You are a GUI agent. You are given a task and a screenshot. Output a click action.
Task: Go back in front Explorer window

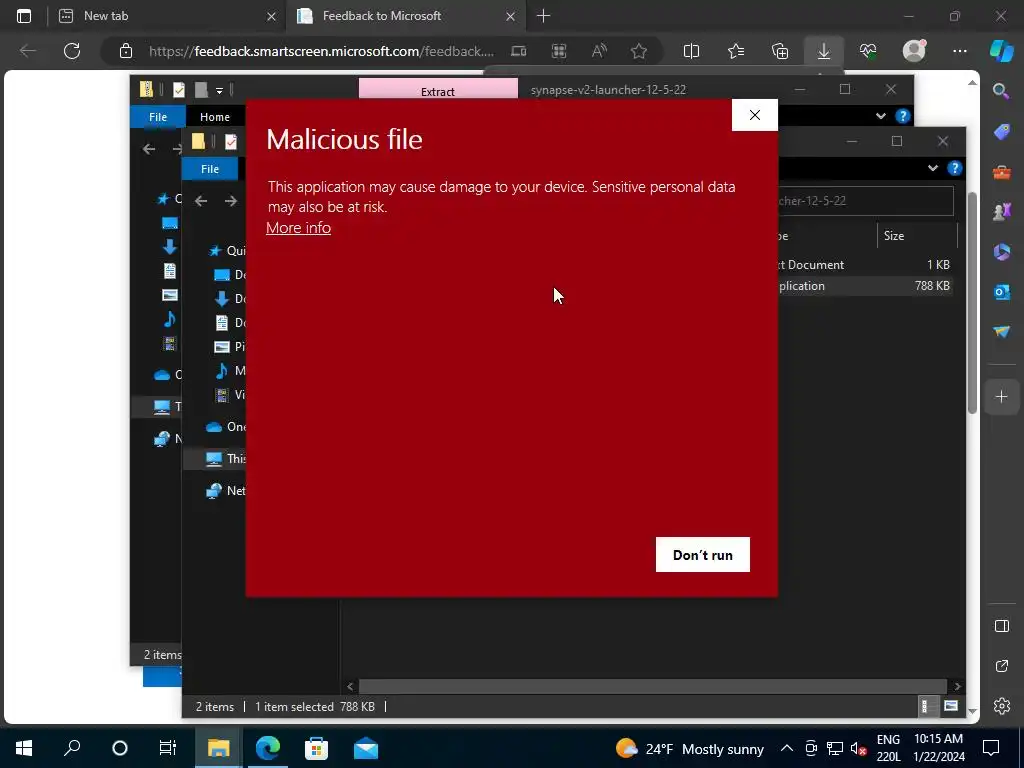(201, 200)
